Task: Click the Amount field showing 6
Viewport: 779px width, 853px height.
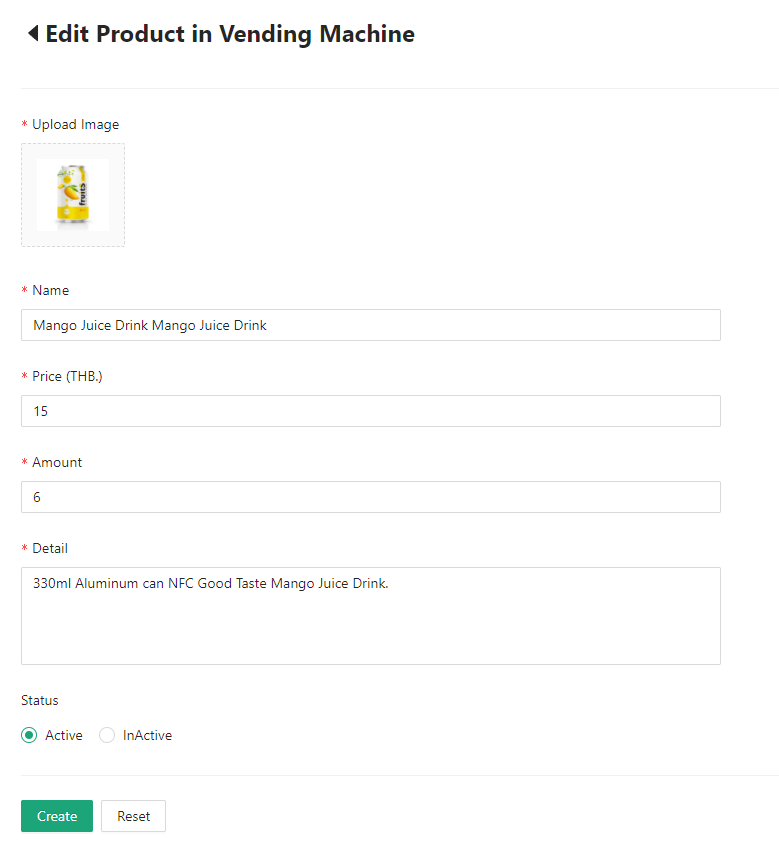Action: click(370, 497)
